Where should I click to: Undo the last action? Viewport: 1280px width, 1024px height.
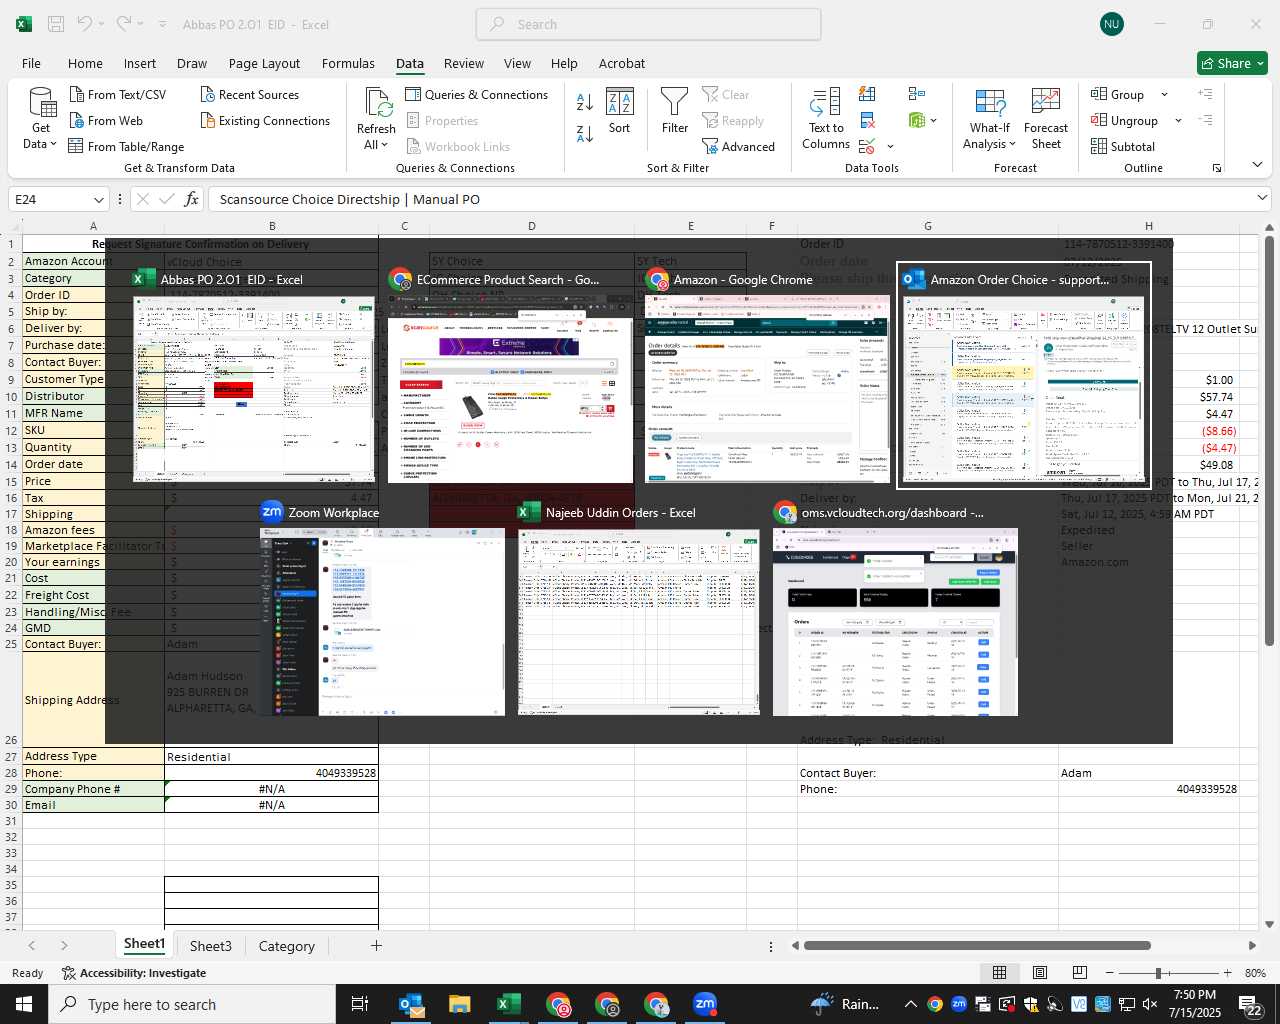85,24
